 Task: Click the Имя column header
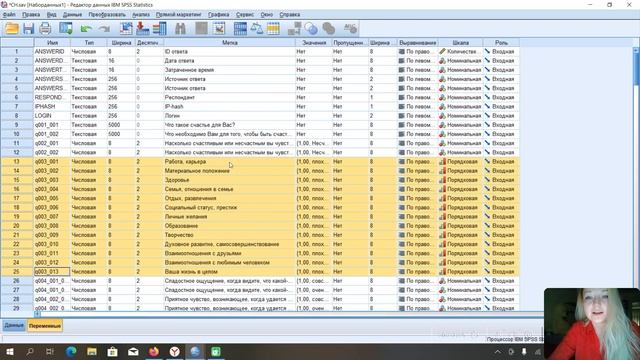click(52, 42)
